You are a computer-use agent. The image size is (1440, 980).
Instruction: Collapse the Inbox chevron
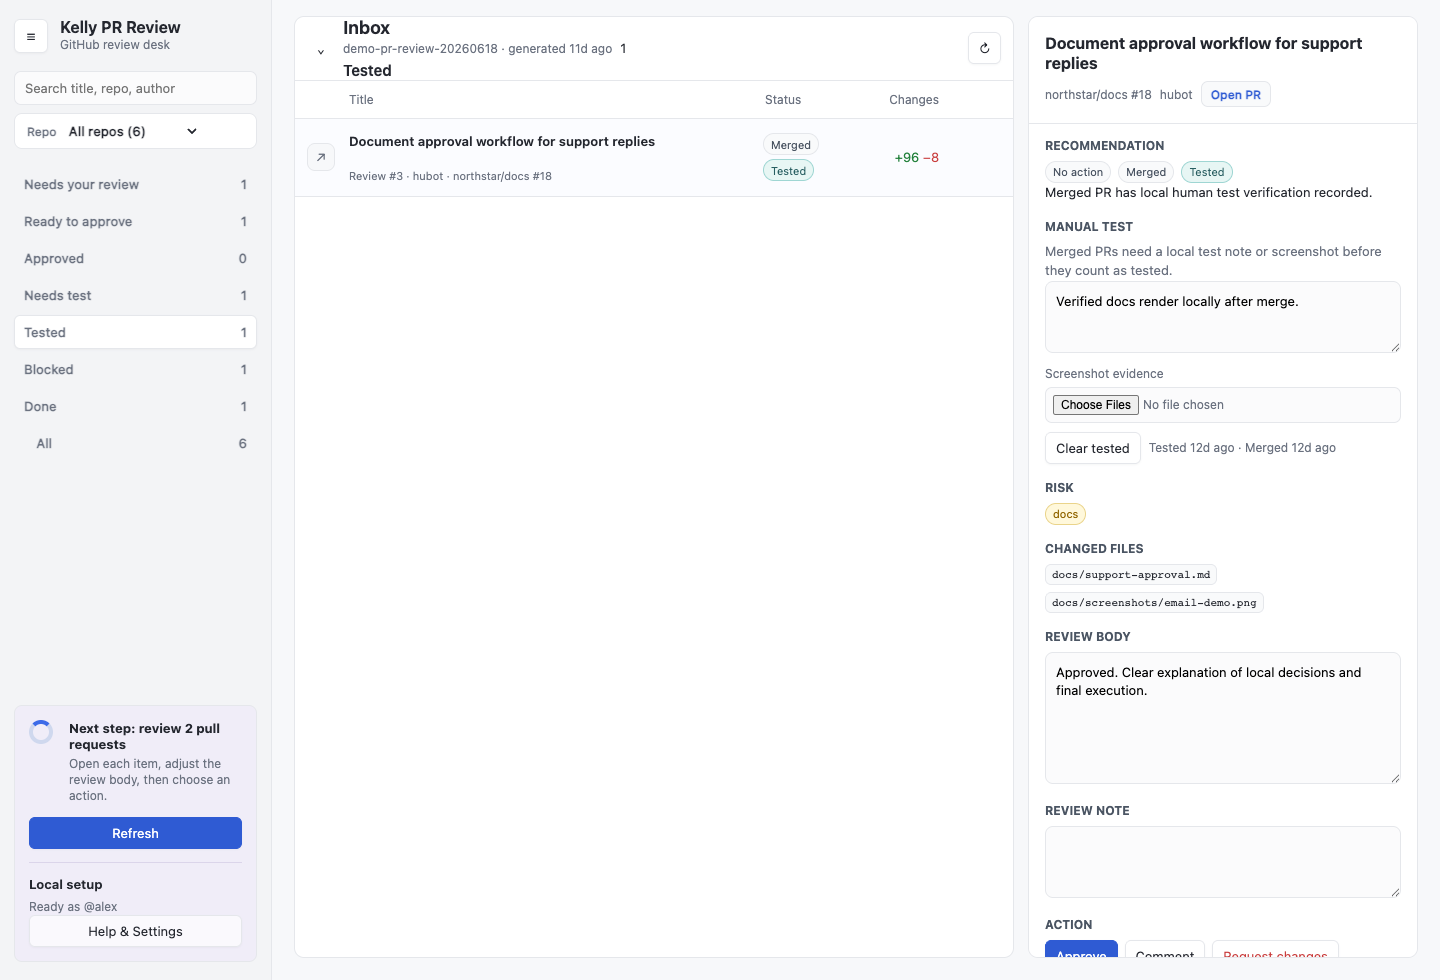pyautogui.click(x=321, y=52)
